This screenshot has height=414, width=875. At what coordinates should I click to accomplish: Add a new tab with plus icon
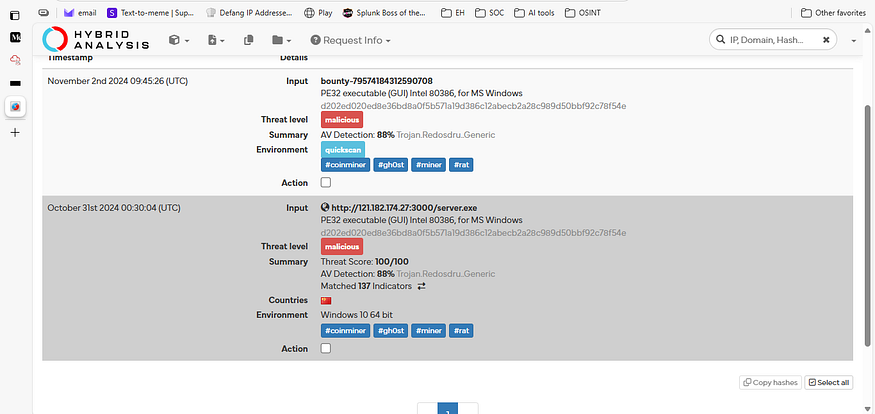point(15,132)
